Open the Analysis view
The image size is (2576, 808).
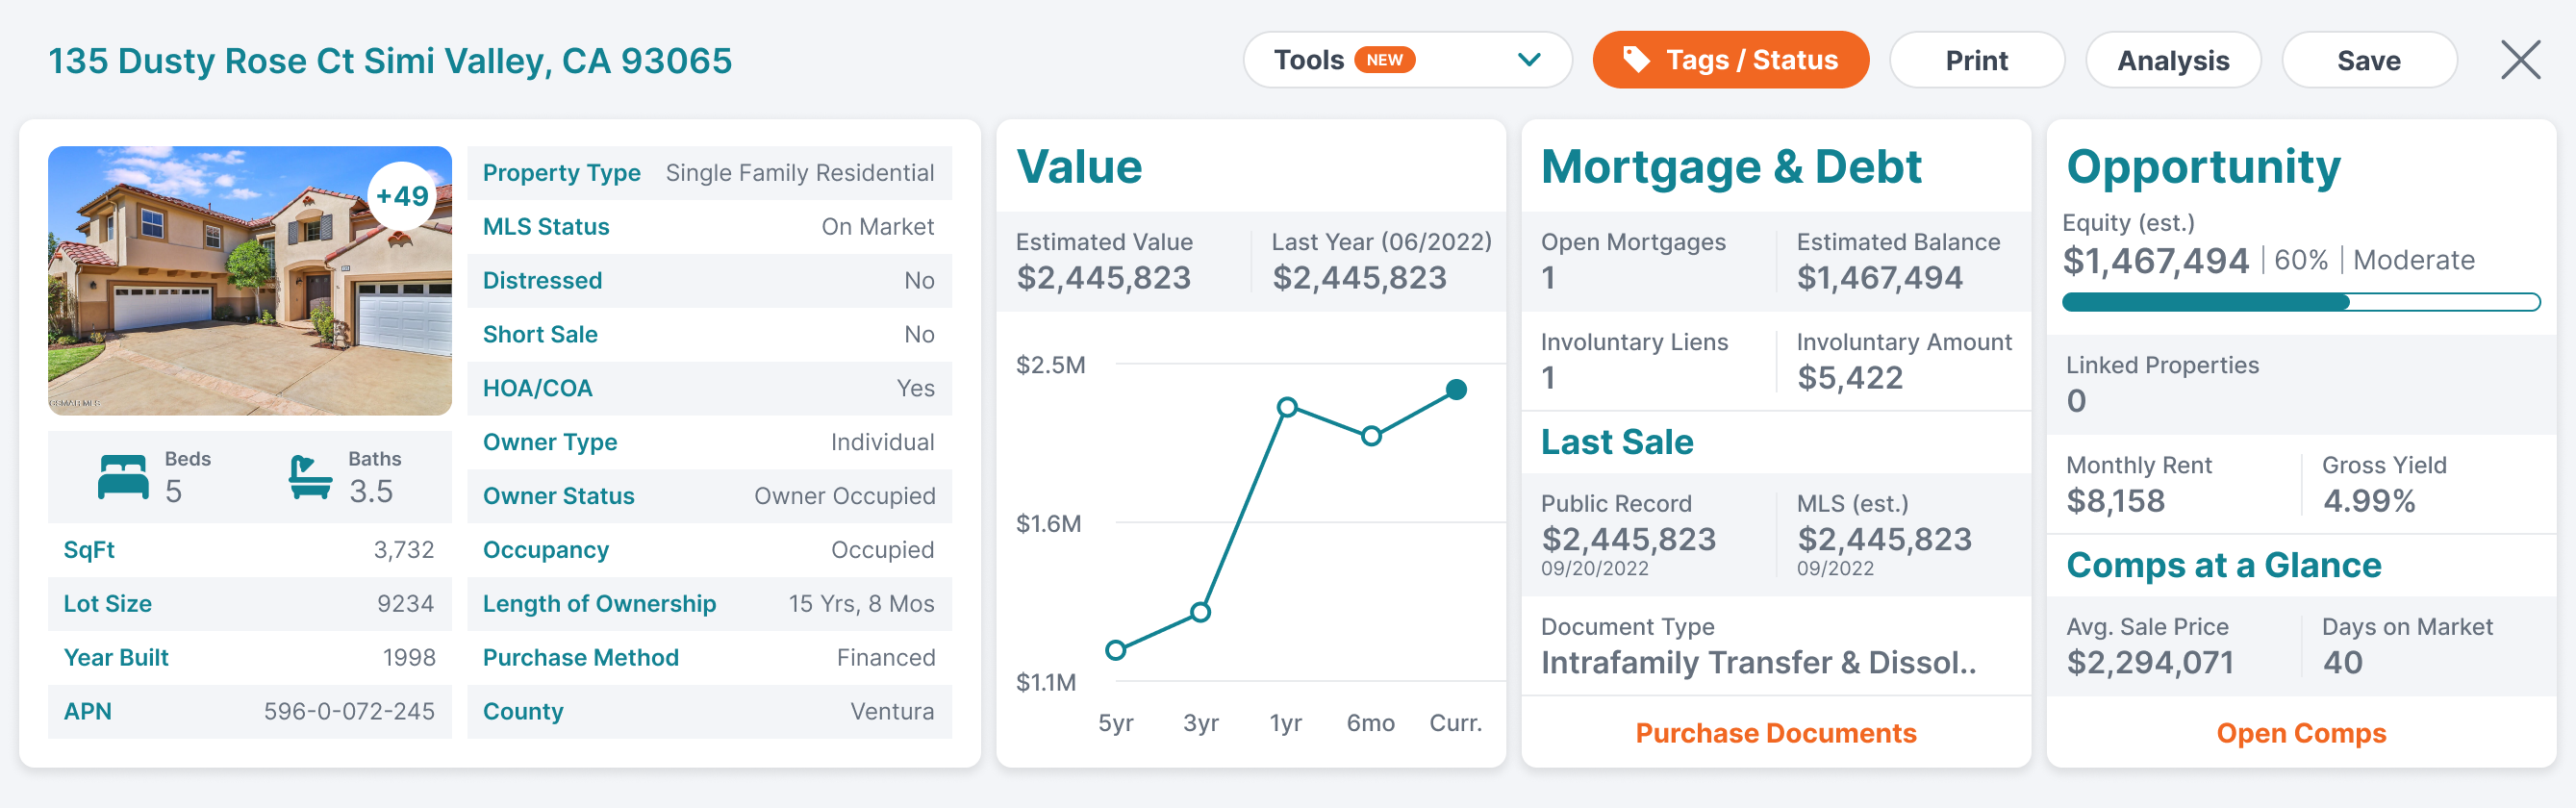pyautogui.click(x=2173, y=60)
